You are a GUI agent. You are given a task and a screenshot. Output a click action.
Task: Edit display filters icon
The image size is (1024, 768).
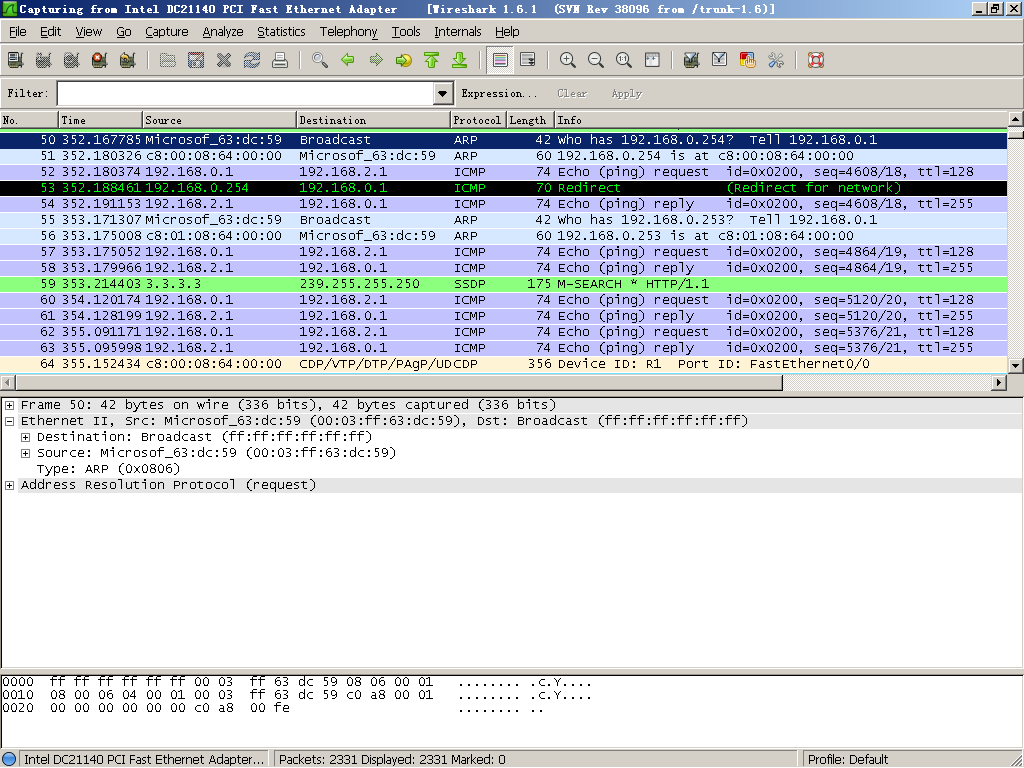click(720, 61)
